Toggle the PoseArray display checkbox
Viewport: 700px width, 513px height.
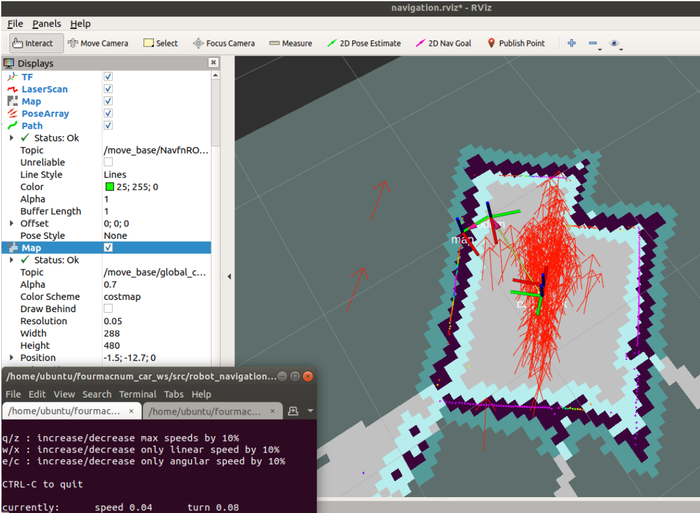[x=108, y=113]
